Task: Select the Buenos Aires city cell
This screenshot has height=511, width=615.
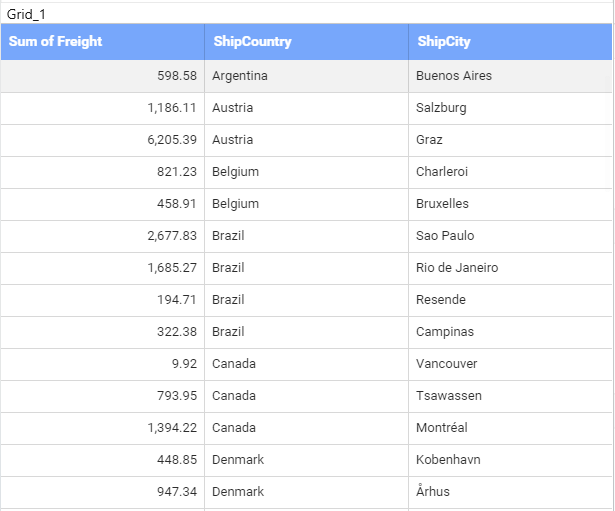Action: point(454,76)
